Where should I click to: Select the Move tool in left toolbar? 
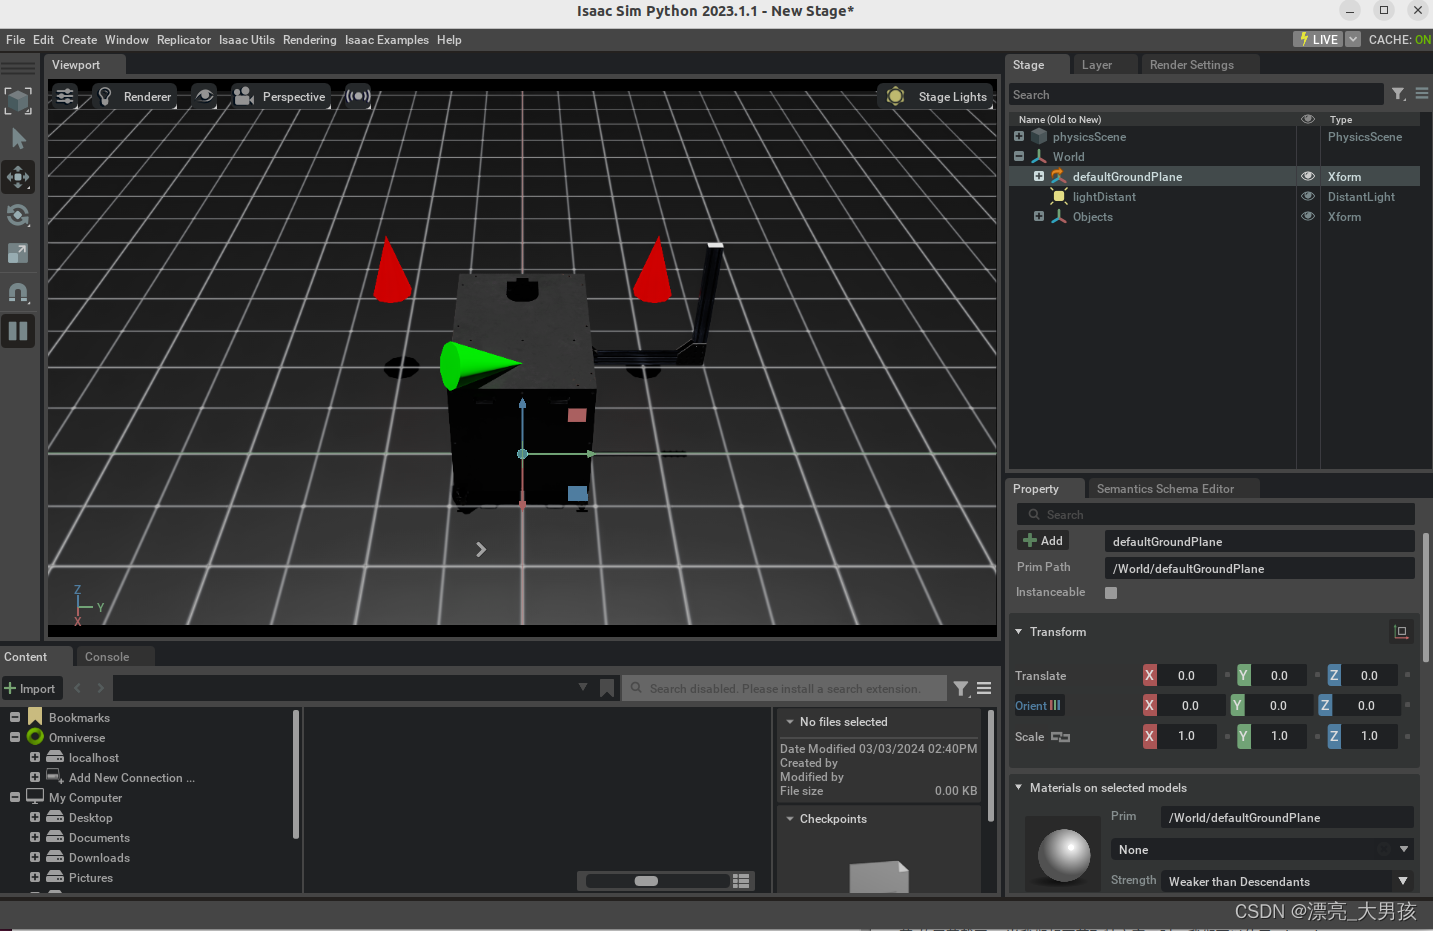(x=18, y=177)
